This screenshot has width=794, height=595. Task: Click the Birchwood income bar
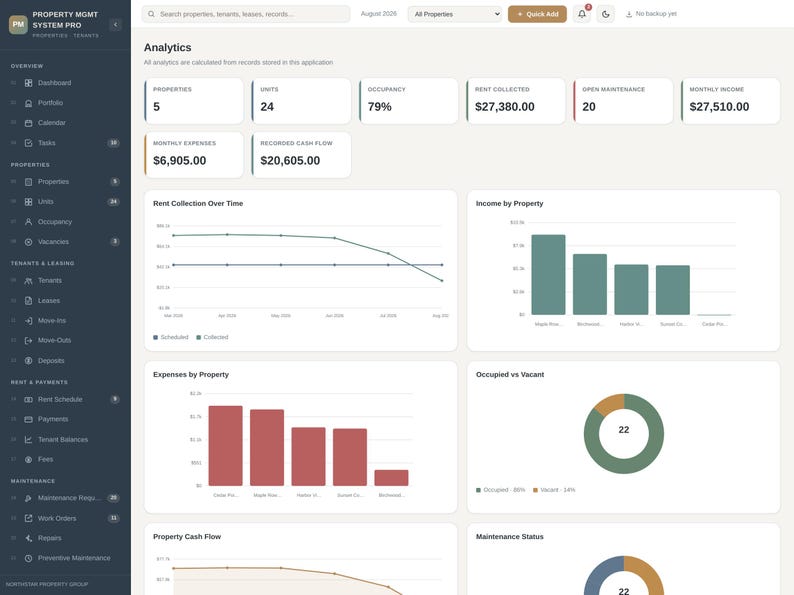tap(590, 285)
